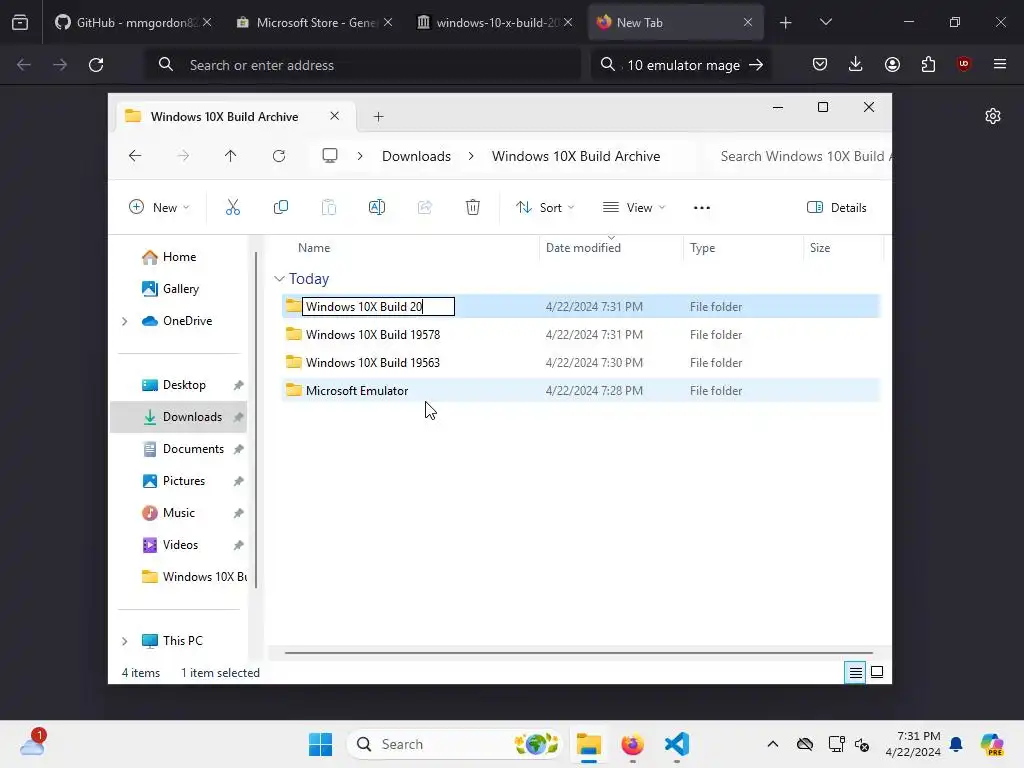
Task: Open Firefox downloads panel
Action: point(856,64)
